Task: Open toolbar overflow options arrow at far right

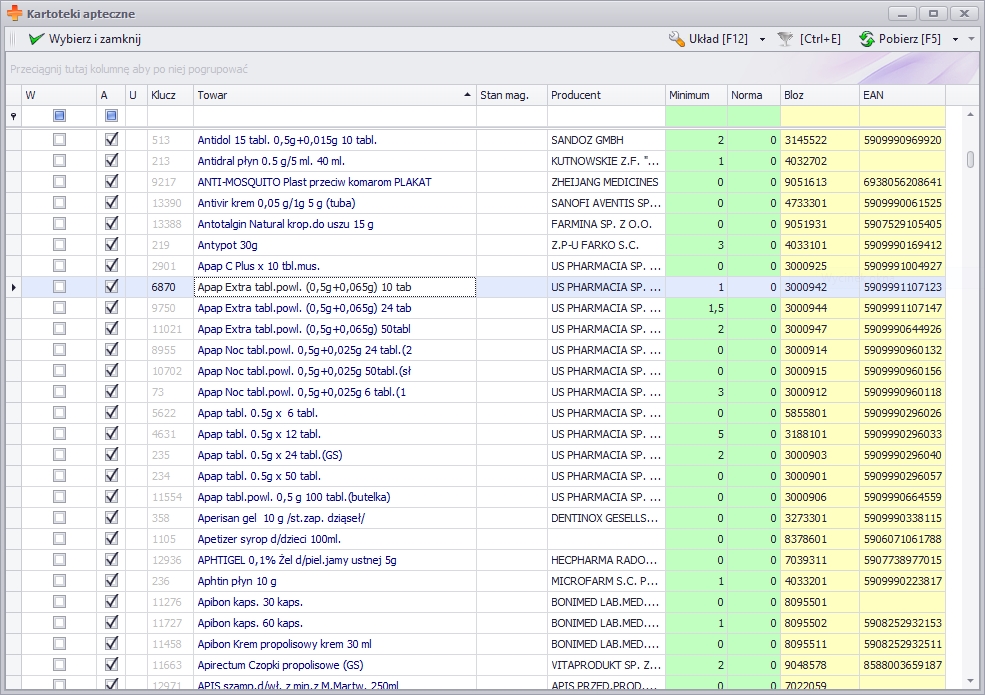Action: [x=971, y=40]
